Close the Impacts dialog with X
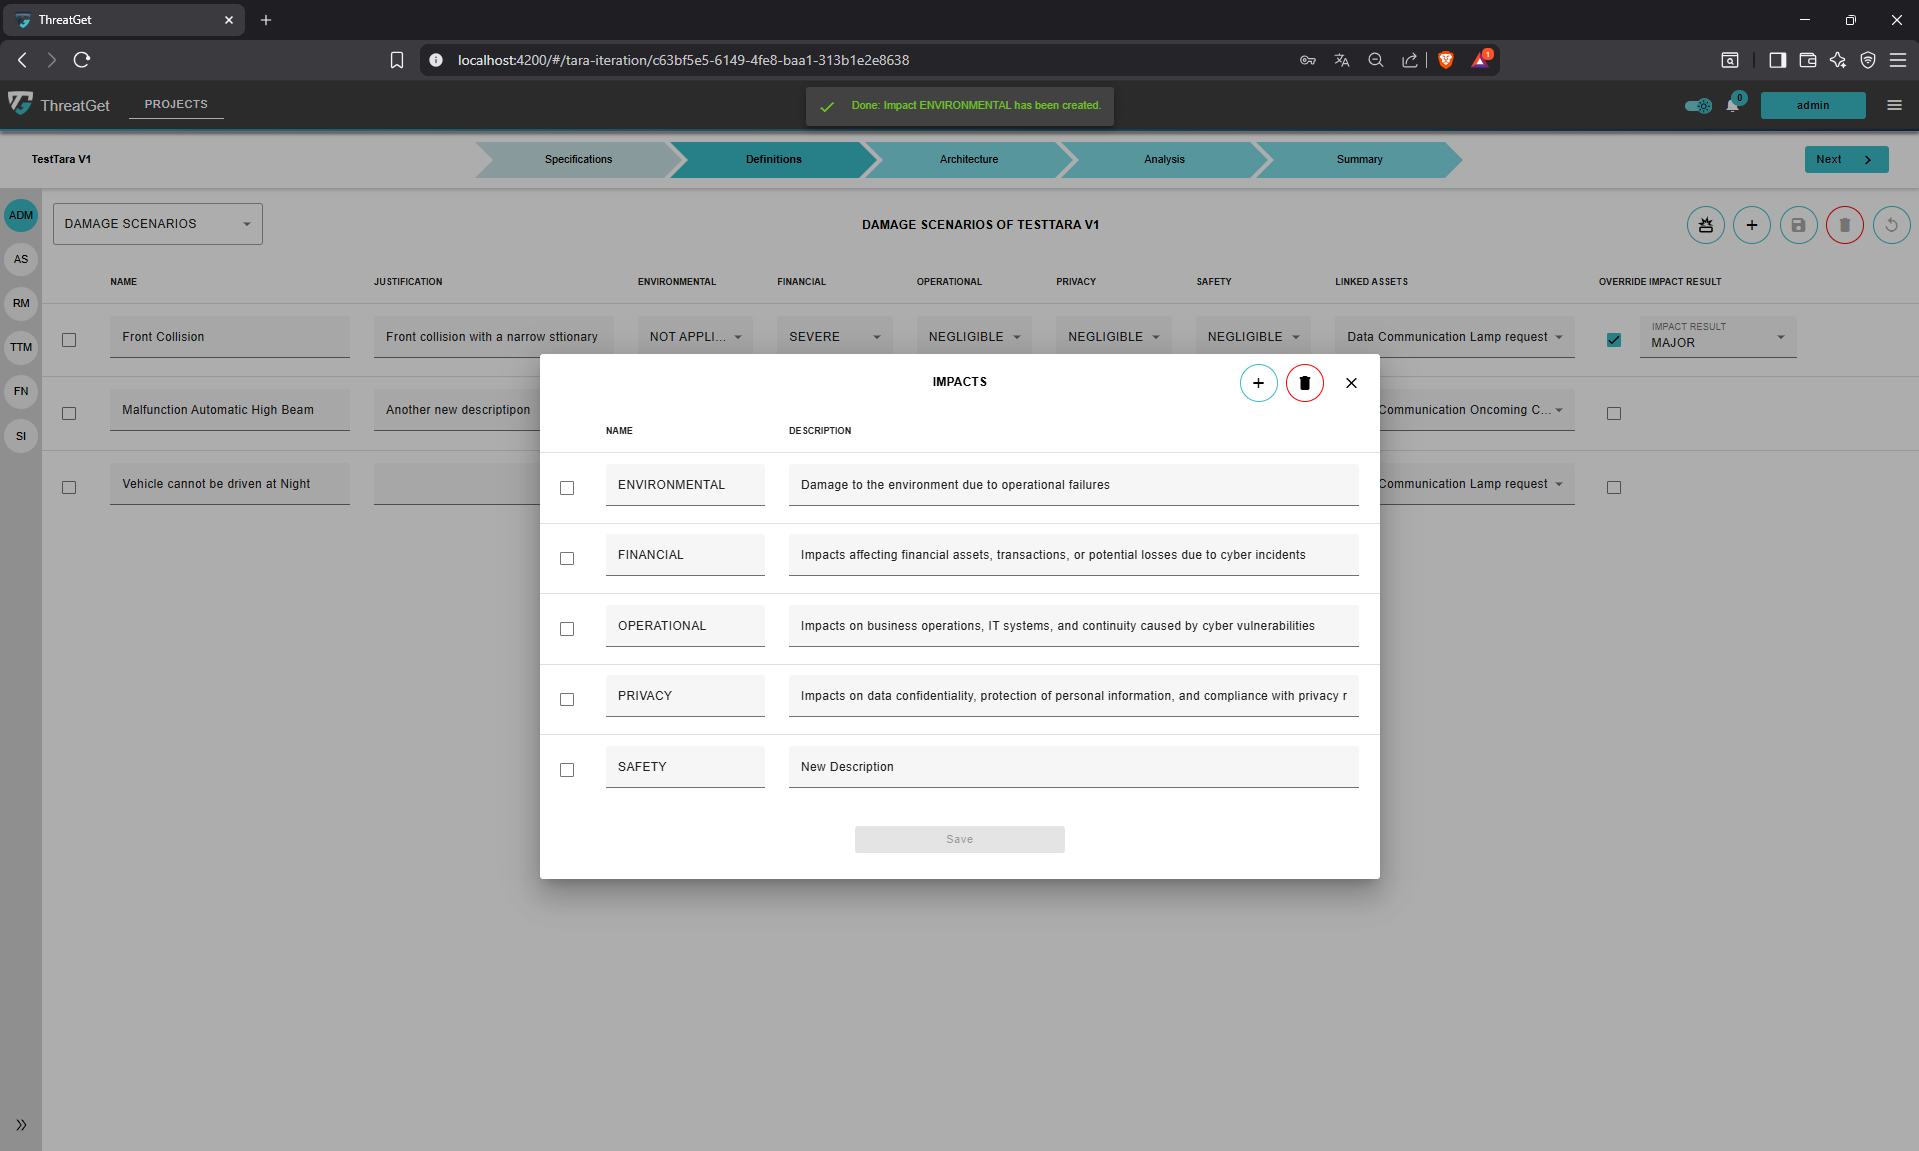This screenshot has height=1151, width=1919. (1351, 383)
